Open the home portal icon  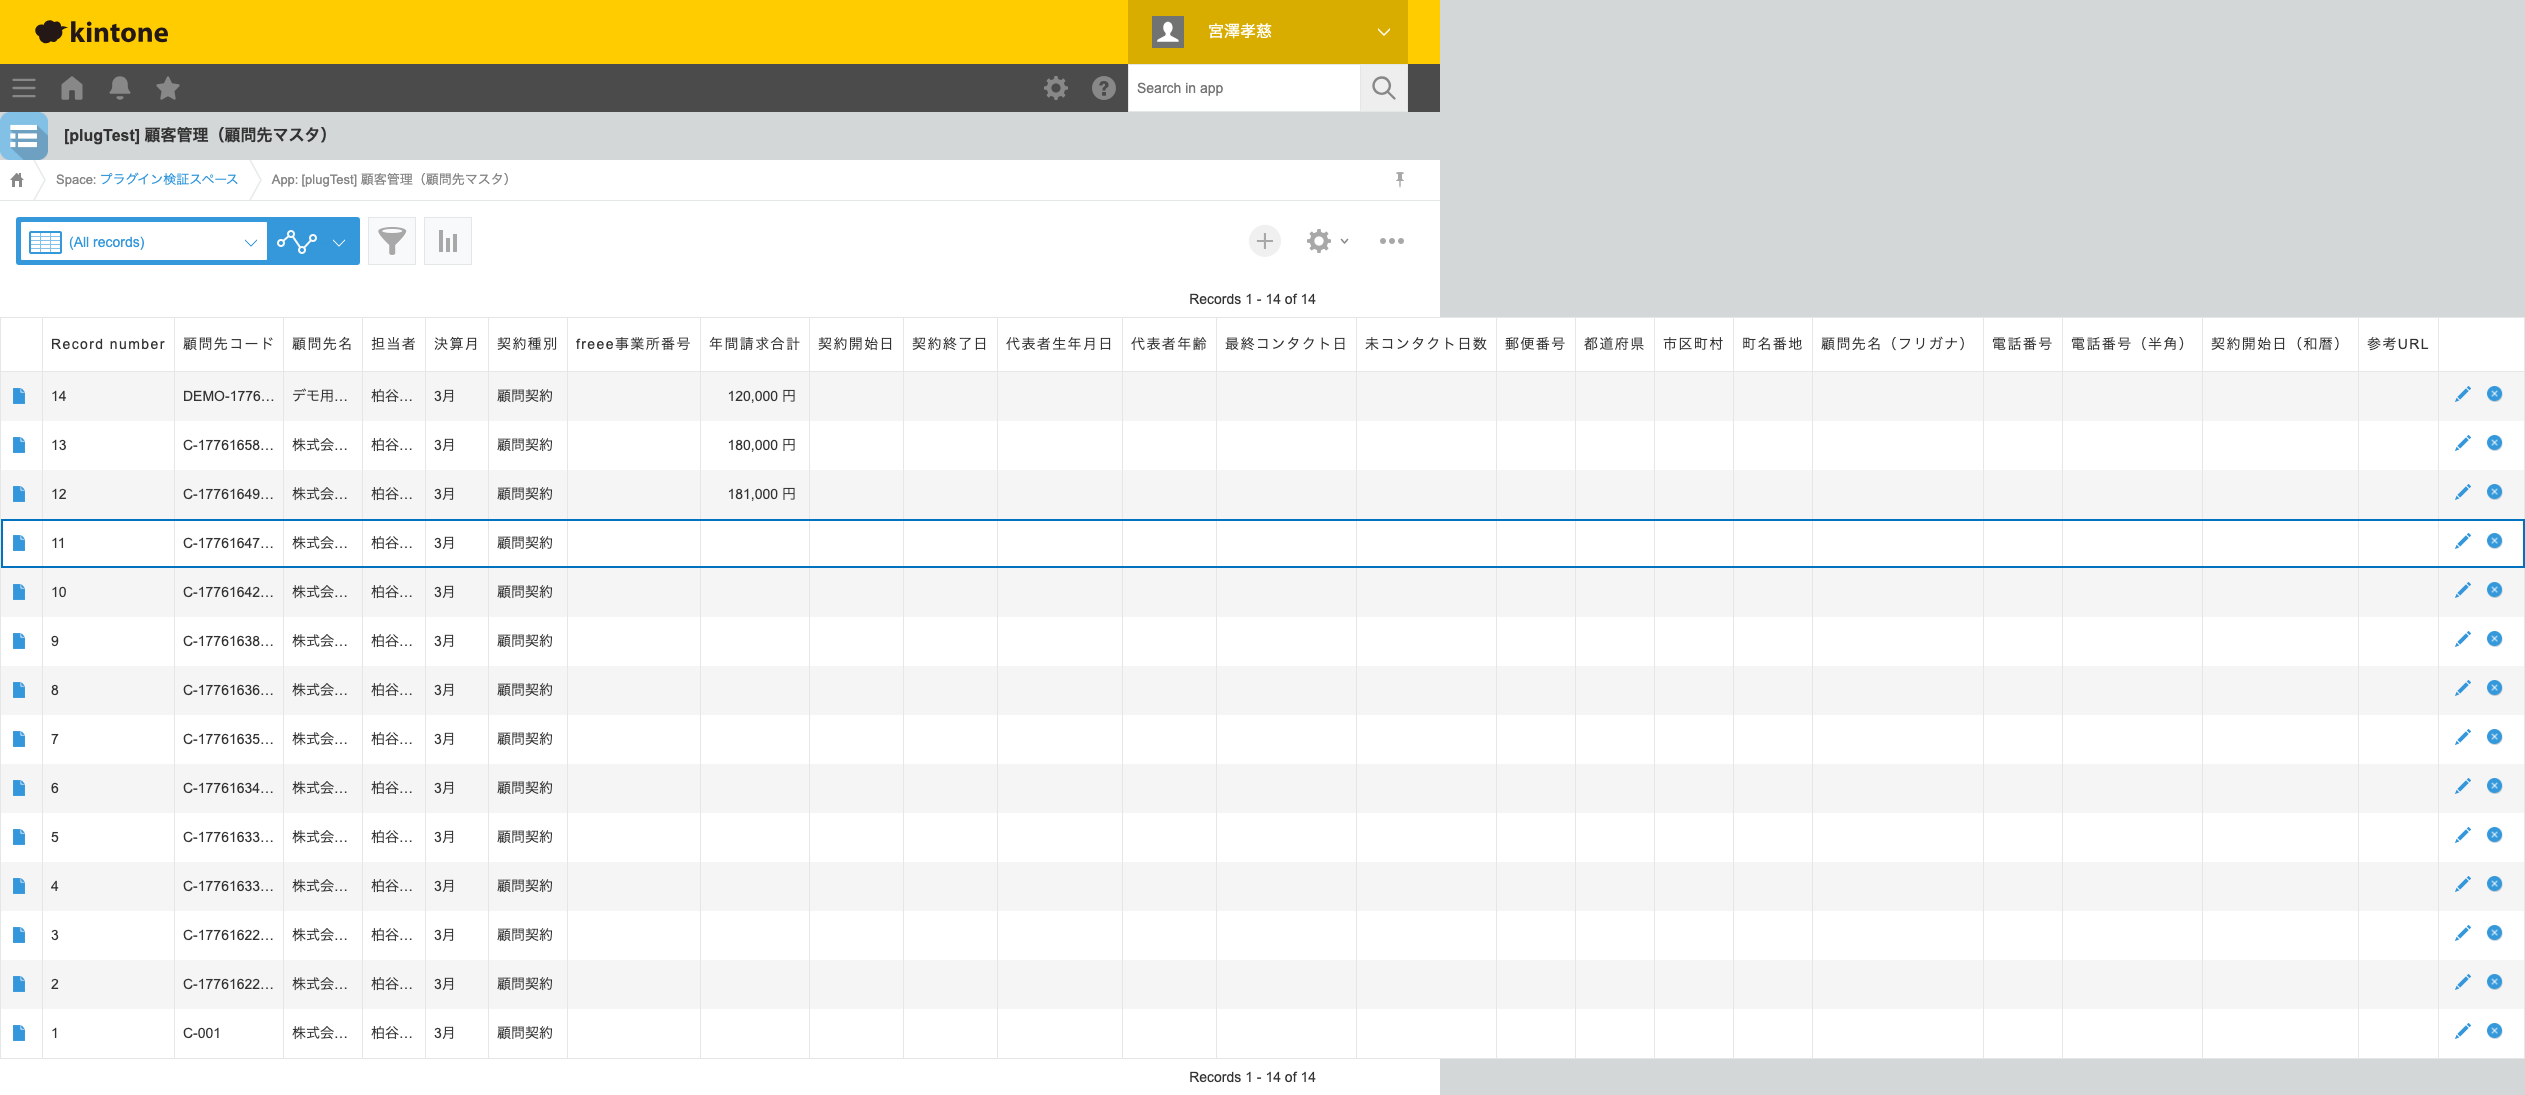(72, 88)
